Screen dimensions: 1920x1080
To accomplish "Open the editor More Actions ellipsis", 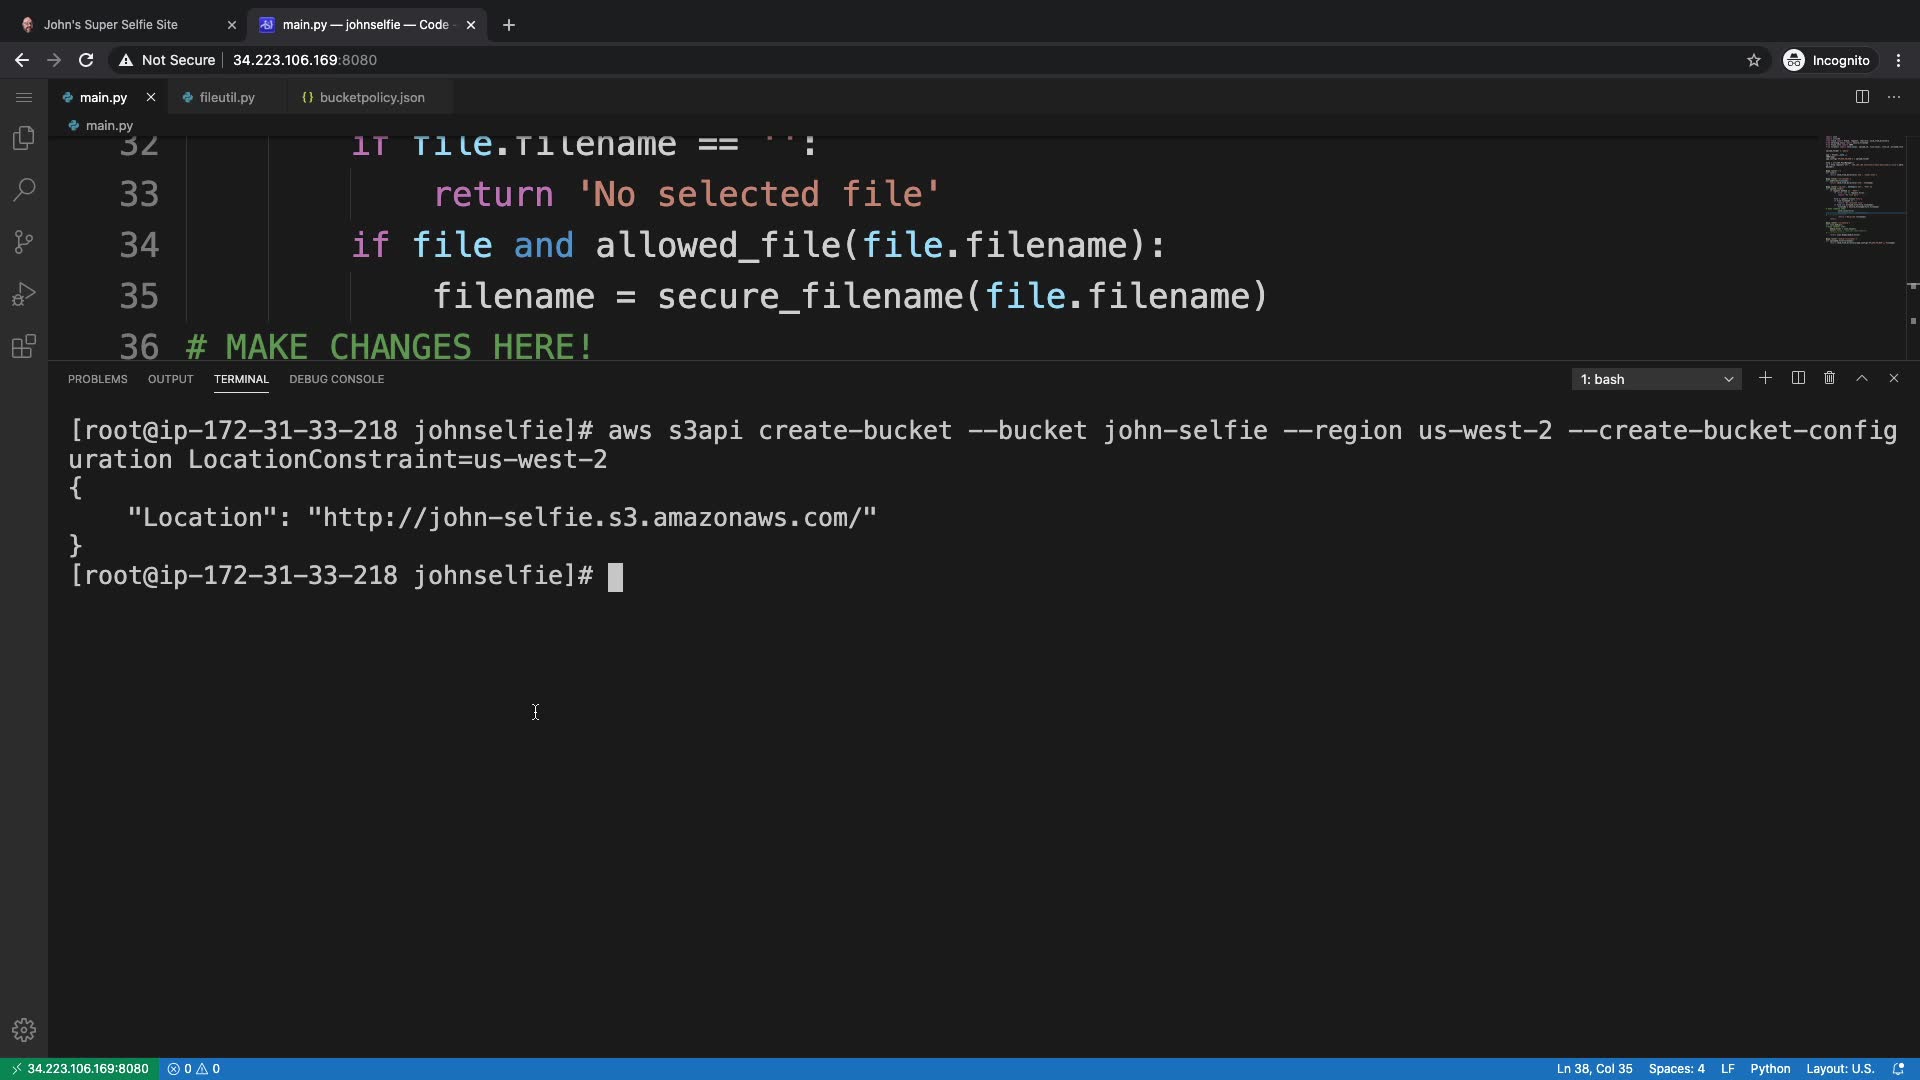I will click(1894, 97).
